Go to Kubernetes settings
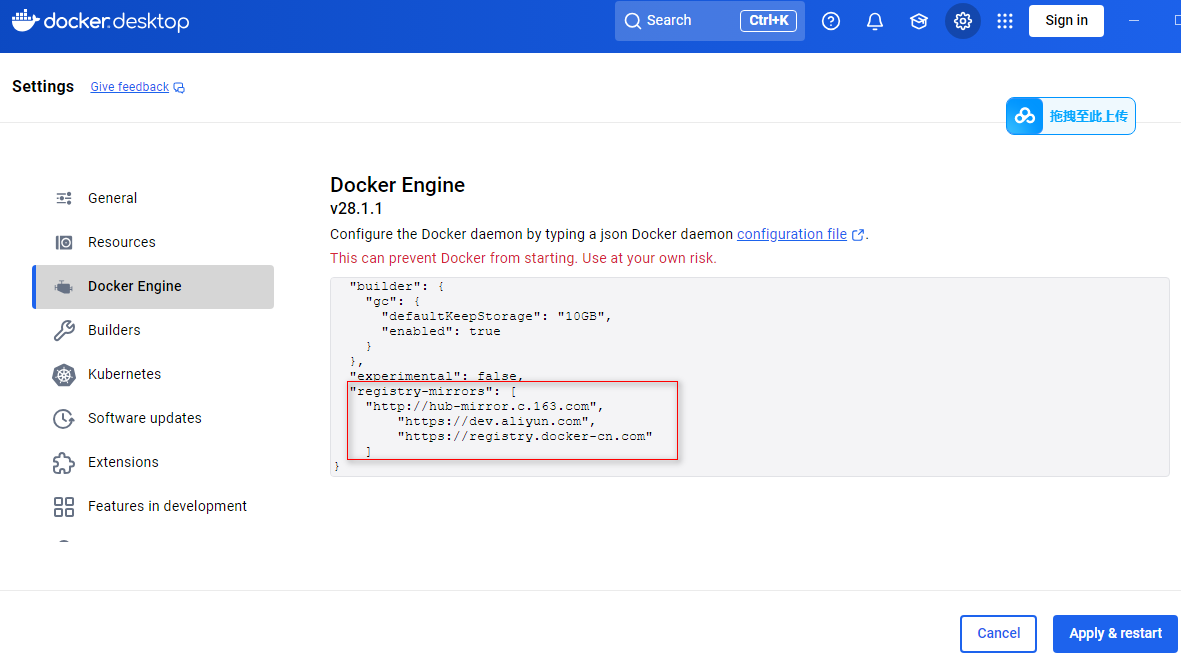The image size is (1181, 657). [x=154, y=374]
